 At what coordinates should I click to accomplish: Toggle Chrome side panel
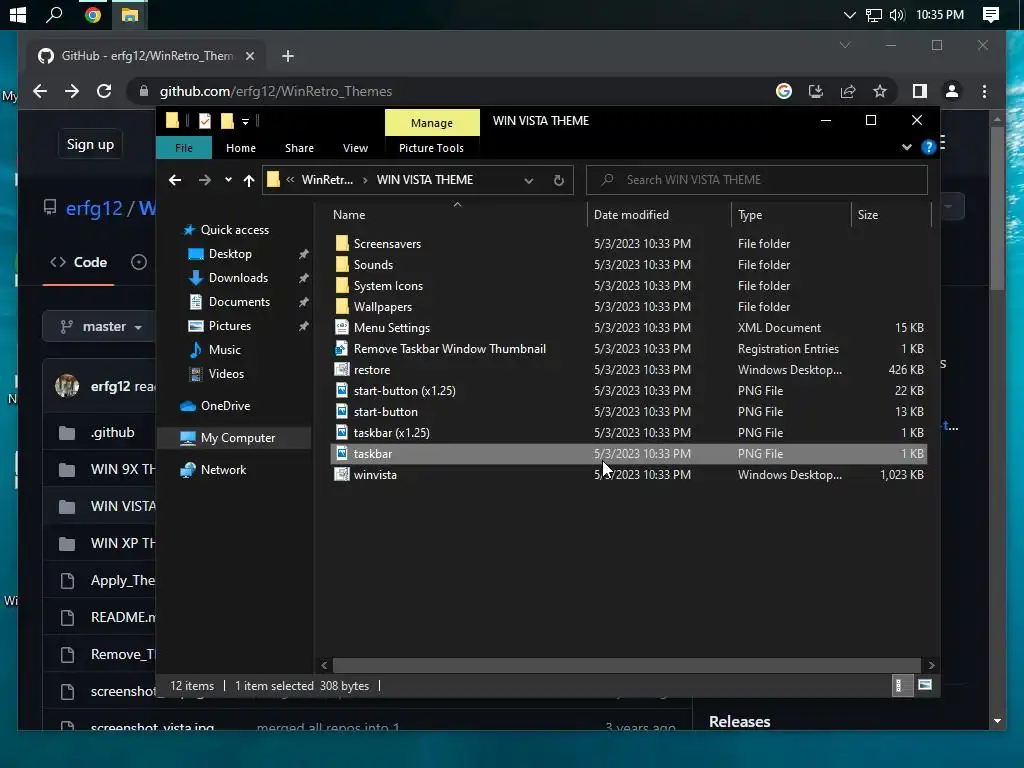tap(920, 91)
